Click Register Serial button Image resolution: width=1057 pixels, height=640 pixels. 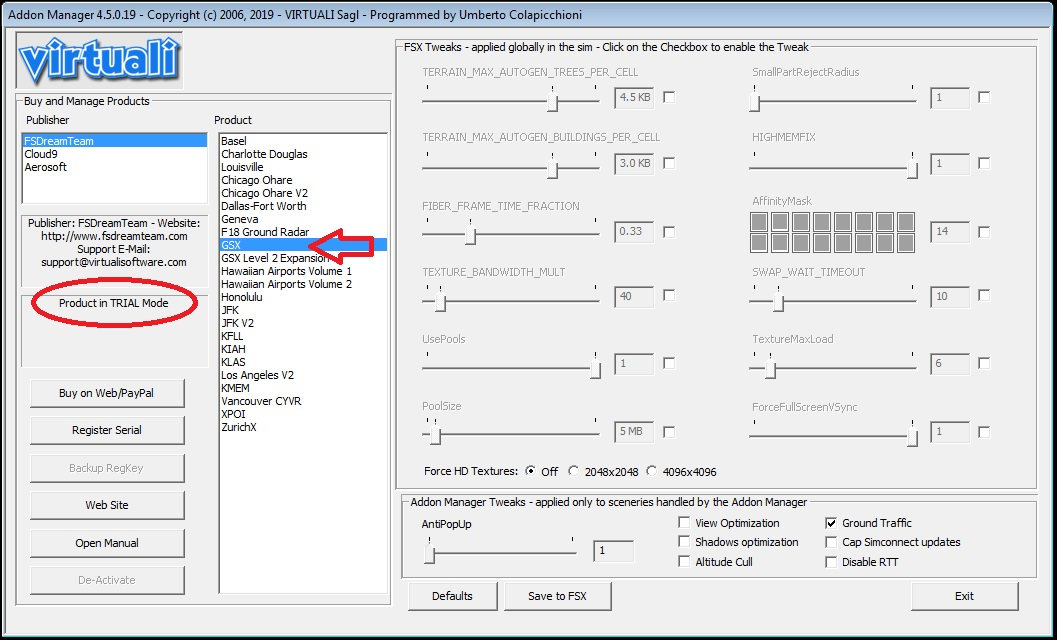tap(107, 430)
